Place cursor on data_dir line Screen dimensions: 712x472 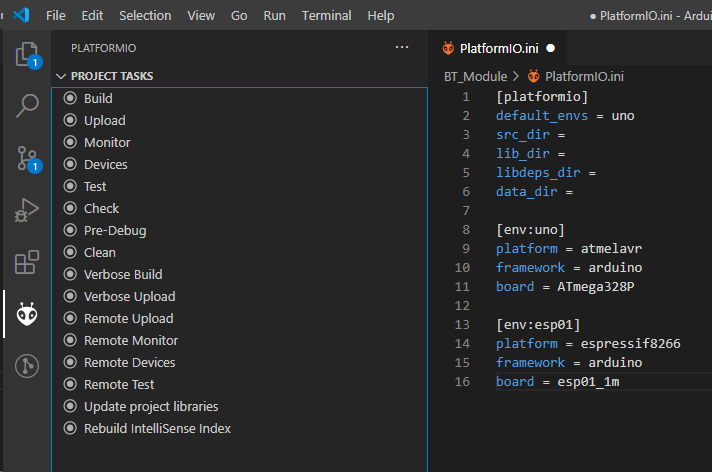(534, 192)
